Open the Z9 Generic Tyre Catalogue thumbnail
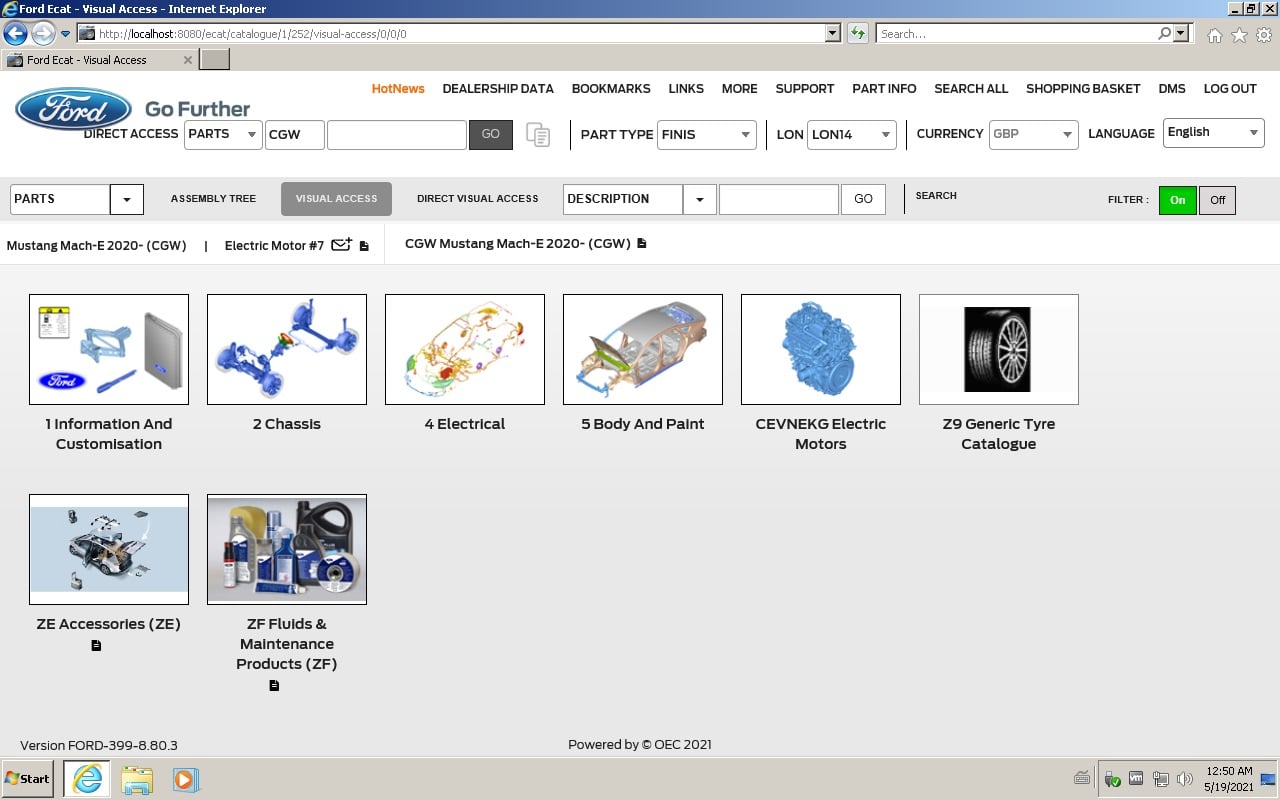 (x=999, y=349)
